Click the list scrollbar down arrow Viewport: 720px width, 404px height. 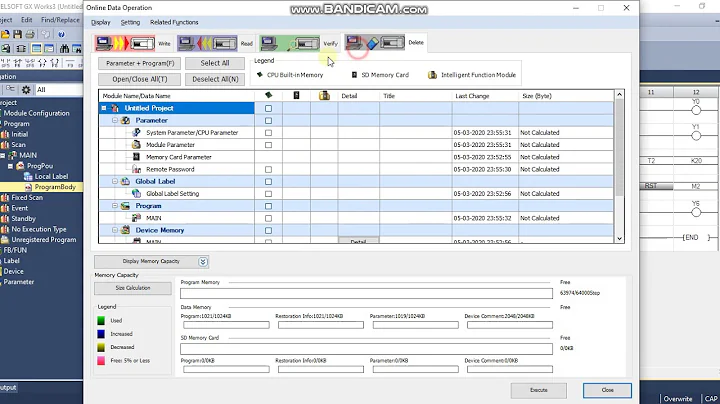point(619,238)
